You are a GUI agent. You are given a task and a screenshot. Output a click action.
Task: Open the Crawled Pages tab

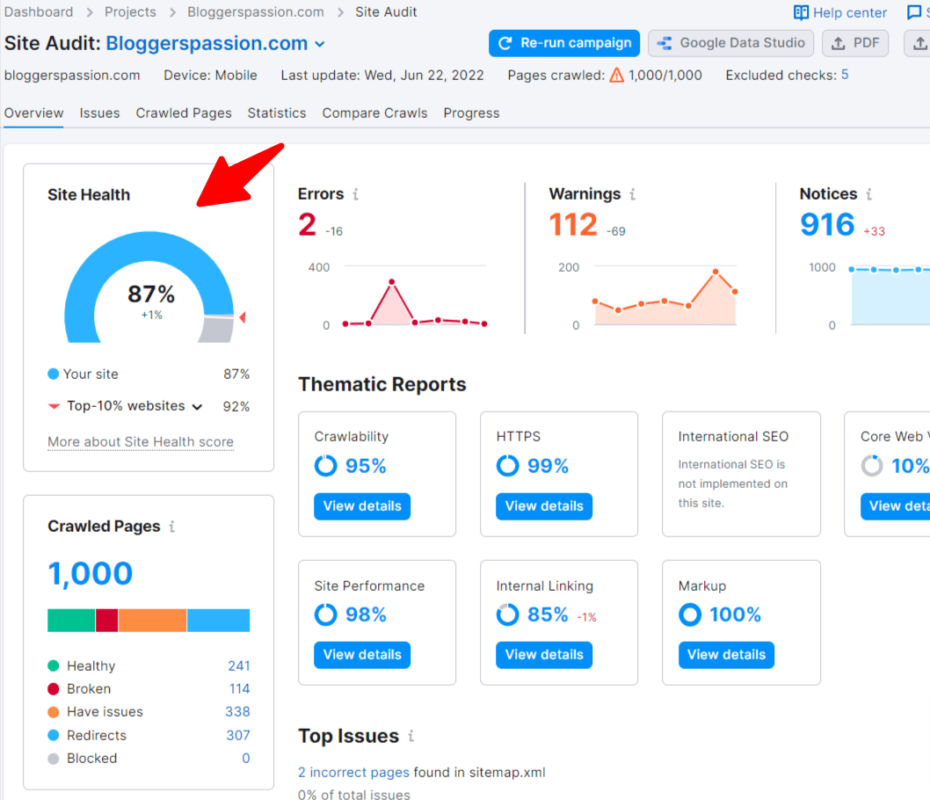click(184, 113)
